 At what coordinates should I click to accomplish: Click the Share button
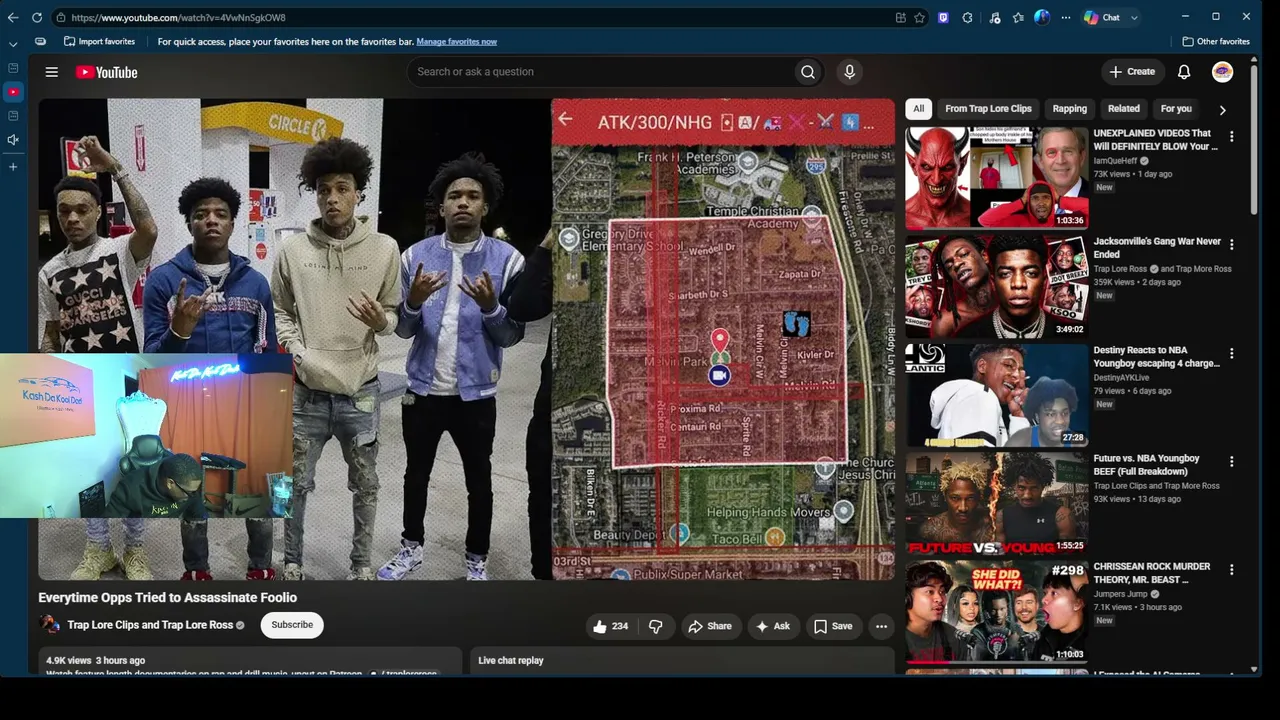coord(710,626)
